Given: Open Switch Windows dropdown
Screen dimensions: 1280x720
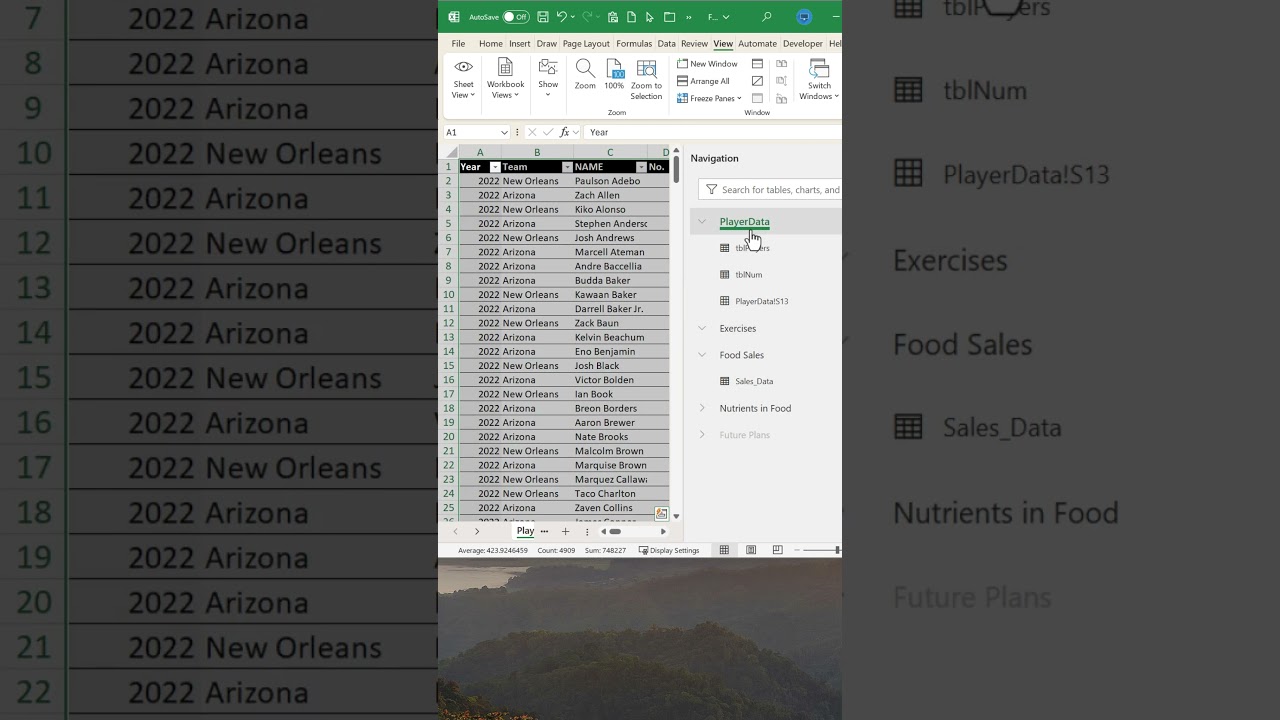Looking at the screenshot, I should point(819,78).
